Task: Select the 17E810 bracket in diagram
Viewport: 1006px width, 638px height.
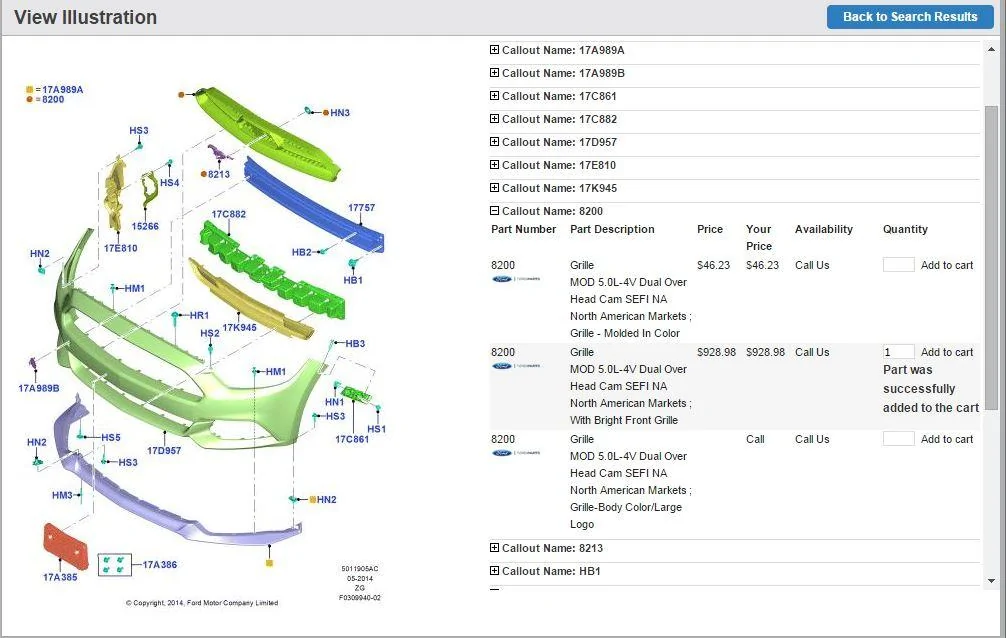Action: tap(115, 193)
